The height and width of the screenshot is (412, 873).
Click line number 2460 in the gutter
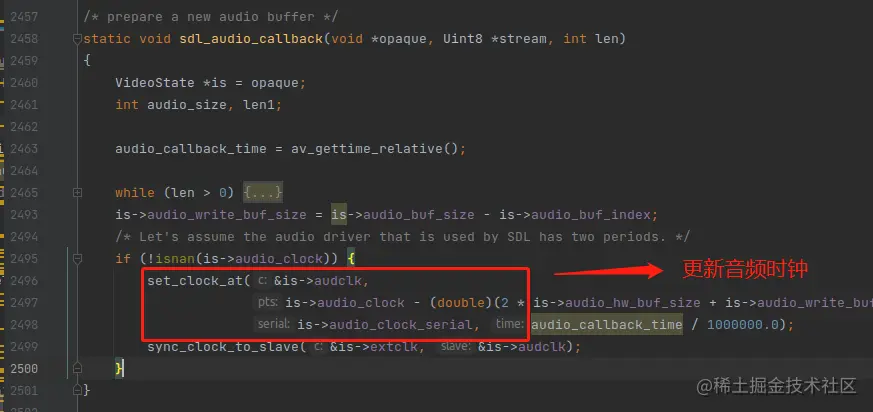tap(24, 83)
